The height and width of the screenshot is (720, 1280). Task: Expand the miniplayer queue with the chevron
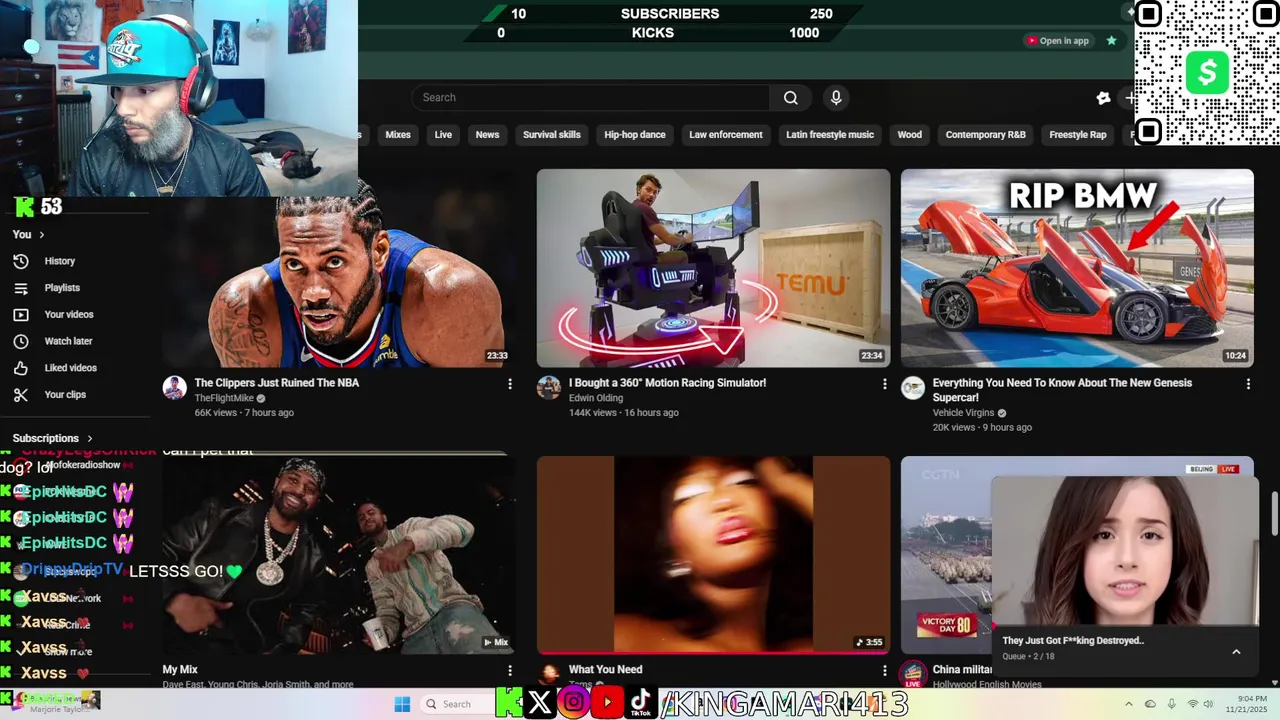[x=1236, y=652]
